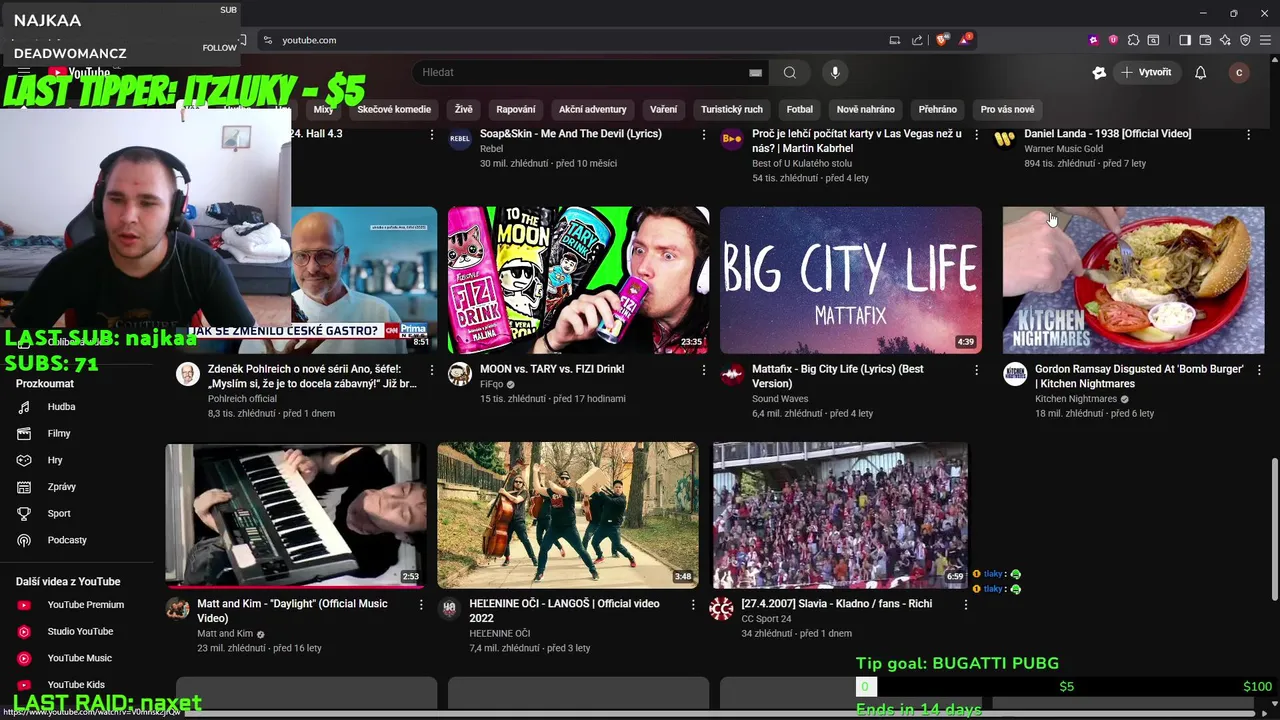Open Brave Rewards triangle icon
This screenshot has height=720, width=1280.
point(965,40)
